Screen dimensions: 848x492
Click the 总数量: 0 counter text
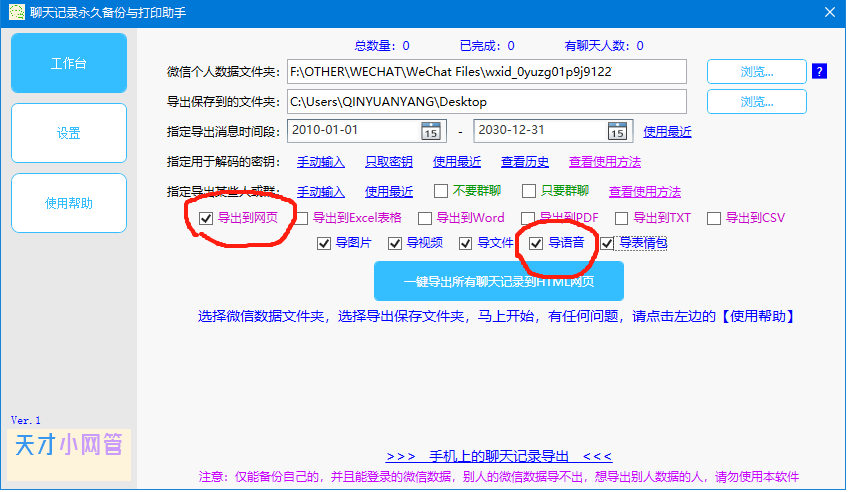pyautogui.click(x=382, y=46)
